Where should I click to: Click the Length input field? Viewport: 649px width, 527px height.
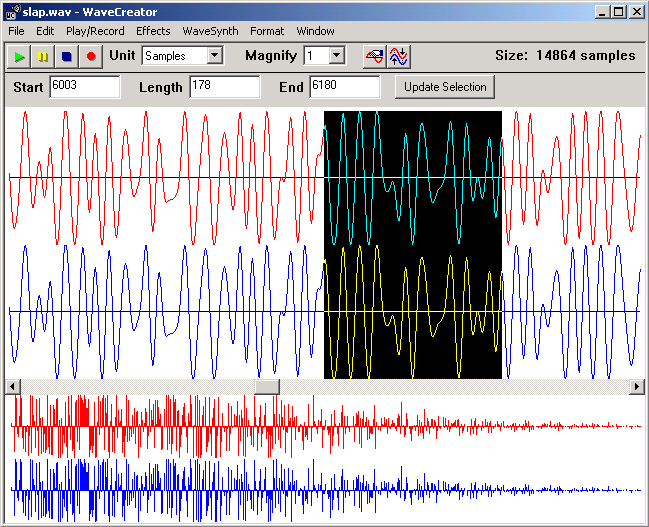tap(224, 87)
